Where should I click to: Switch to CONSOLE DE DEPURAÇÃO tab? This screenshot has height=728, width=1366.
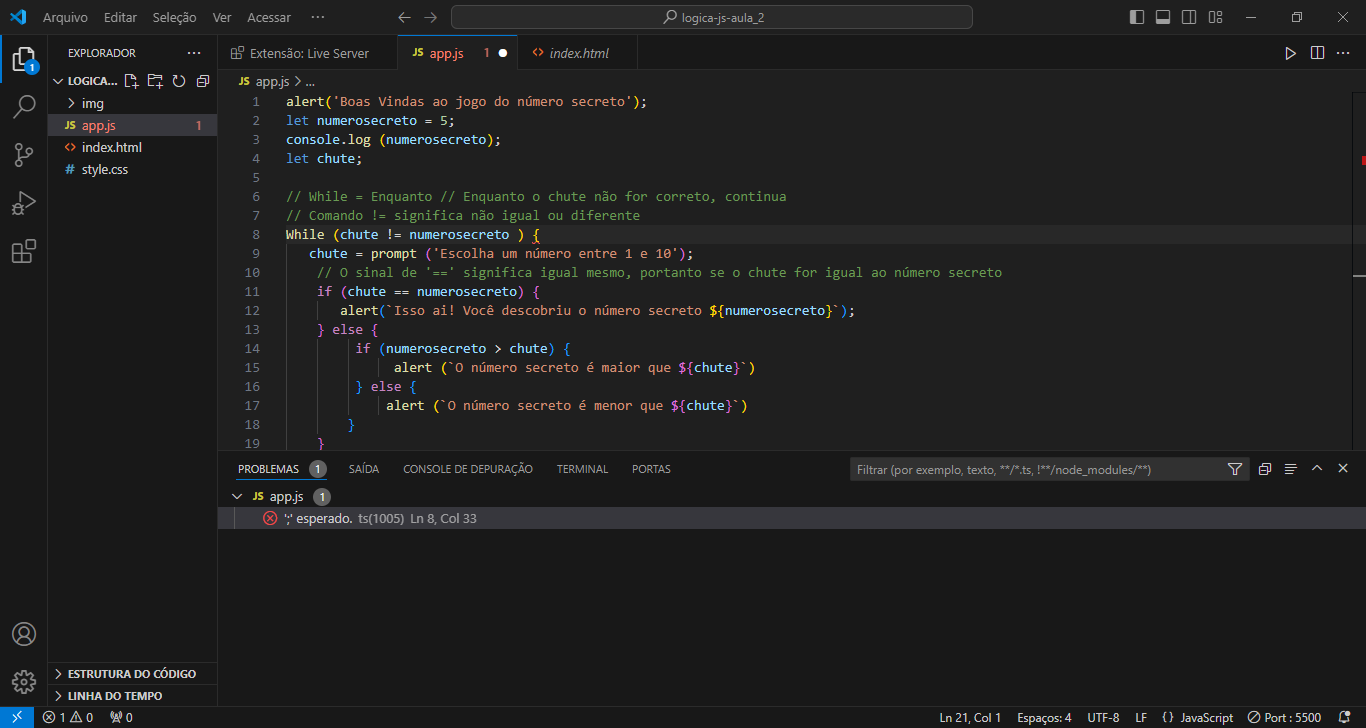[x=468, y=469]
